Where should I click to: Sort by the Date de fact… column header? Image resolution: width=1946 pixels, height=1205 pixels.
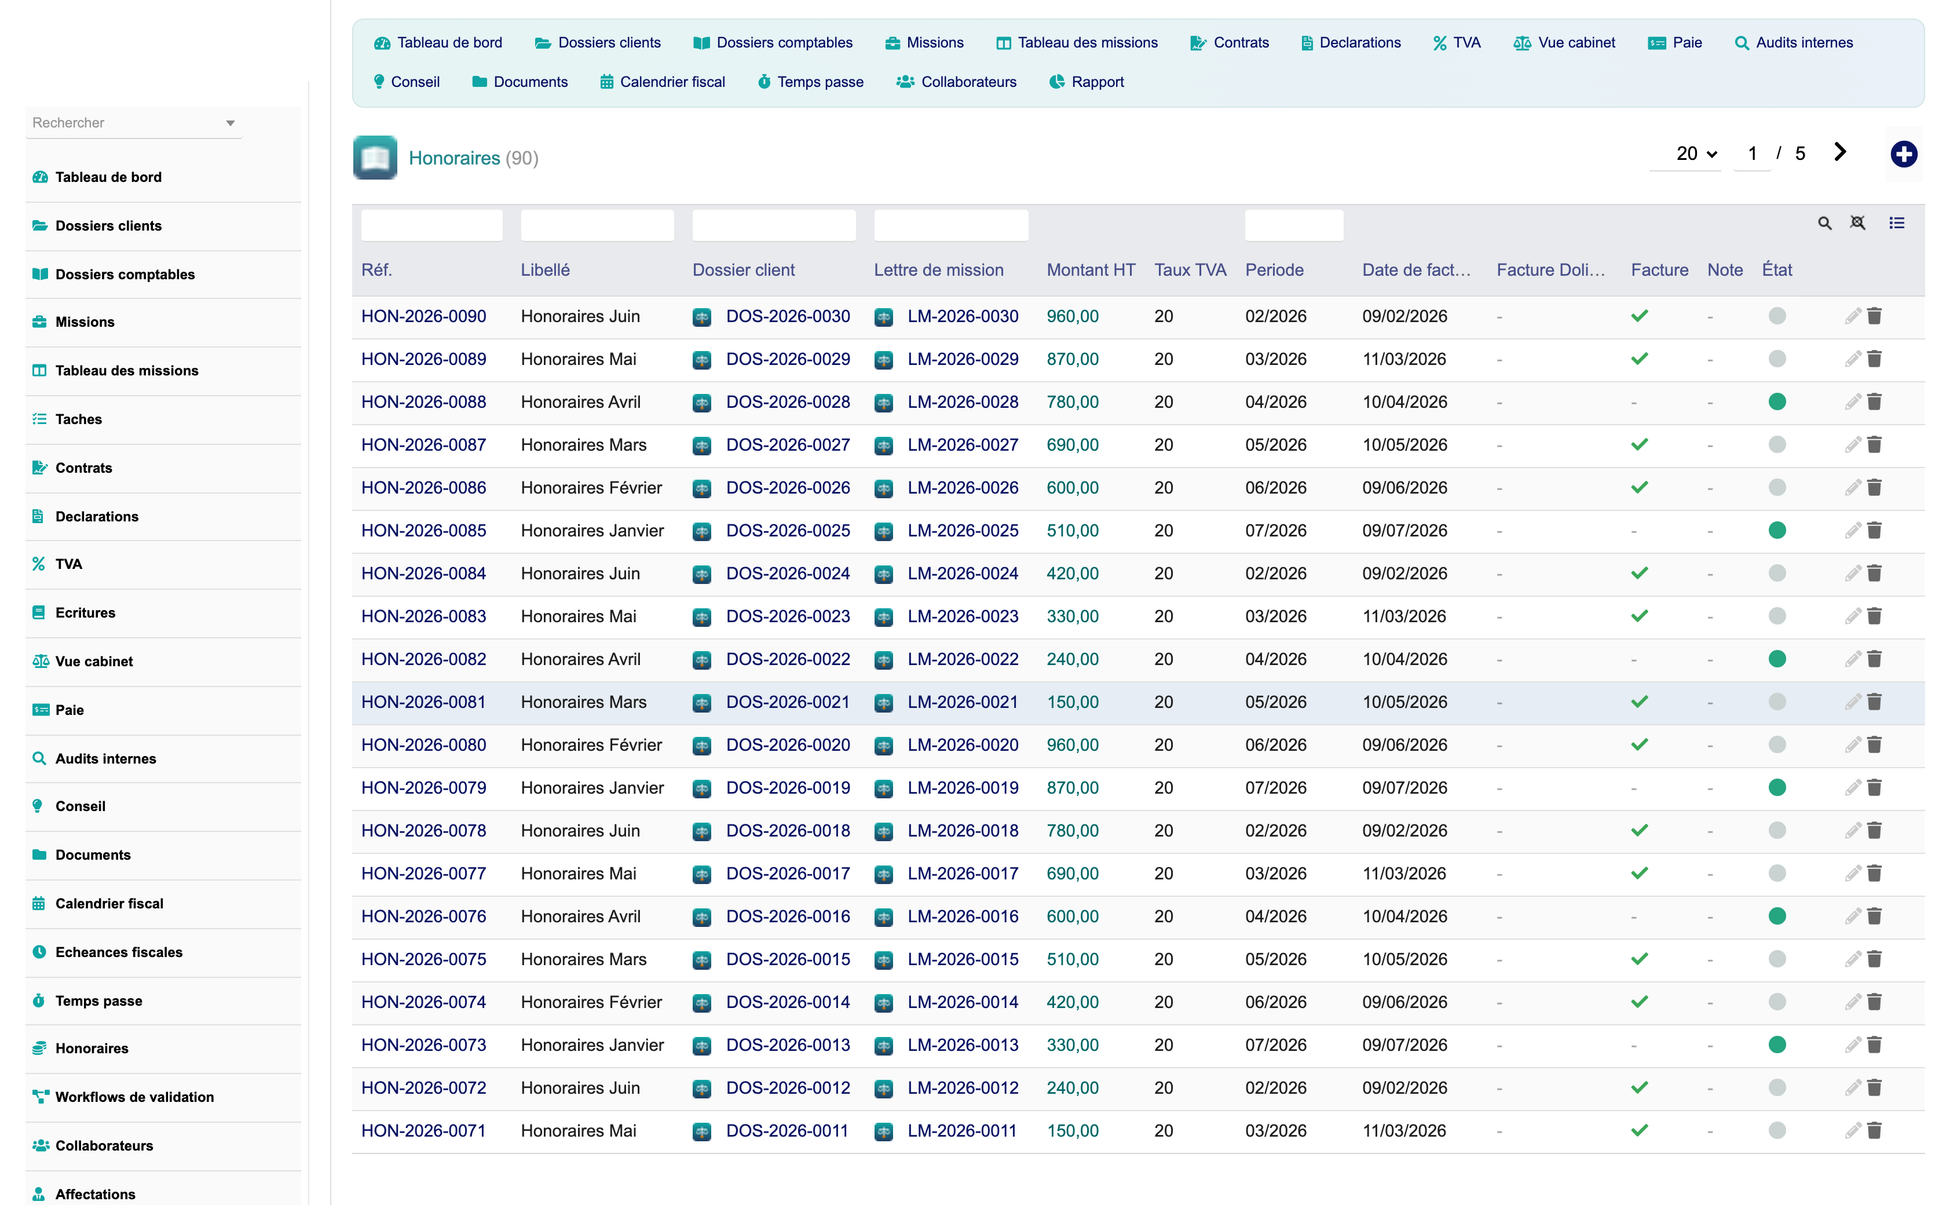(1416, 270)
